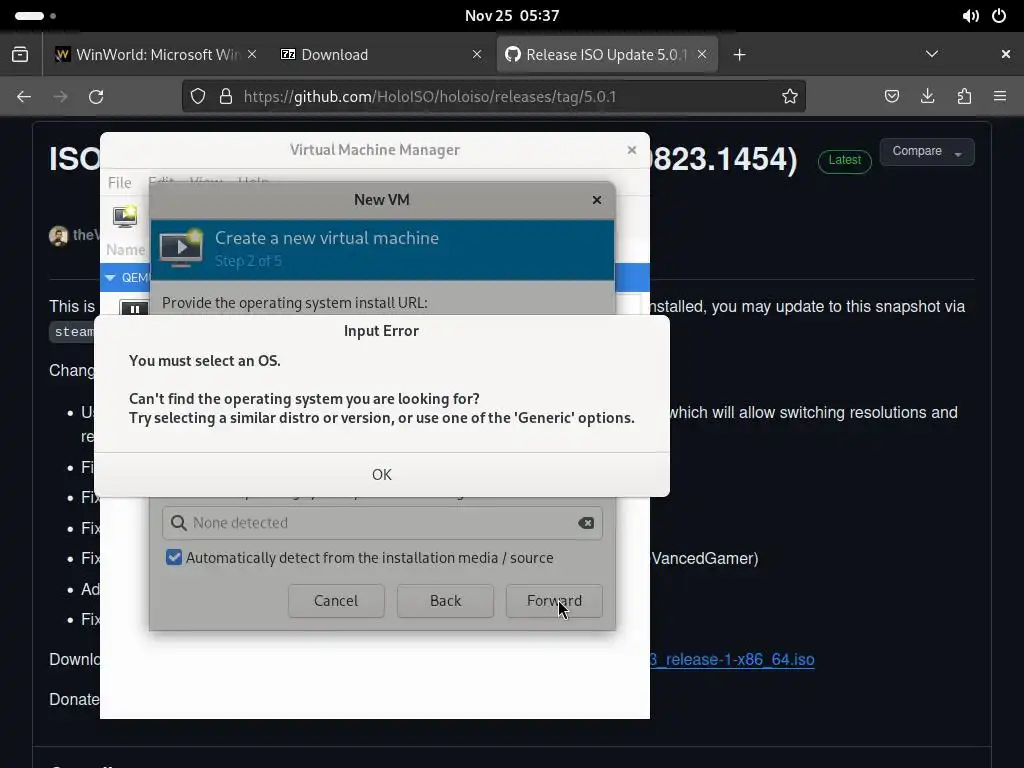Open the Compare dropdown on GitHub
The width and height of the screenshot is (1024, 768).
pos(927,152)
